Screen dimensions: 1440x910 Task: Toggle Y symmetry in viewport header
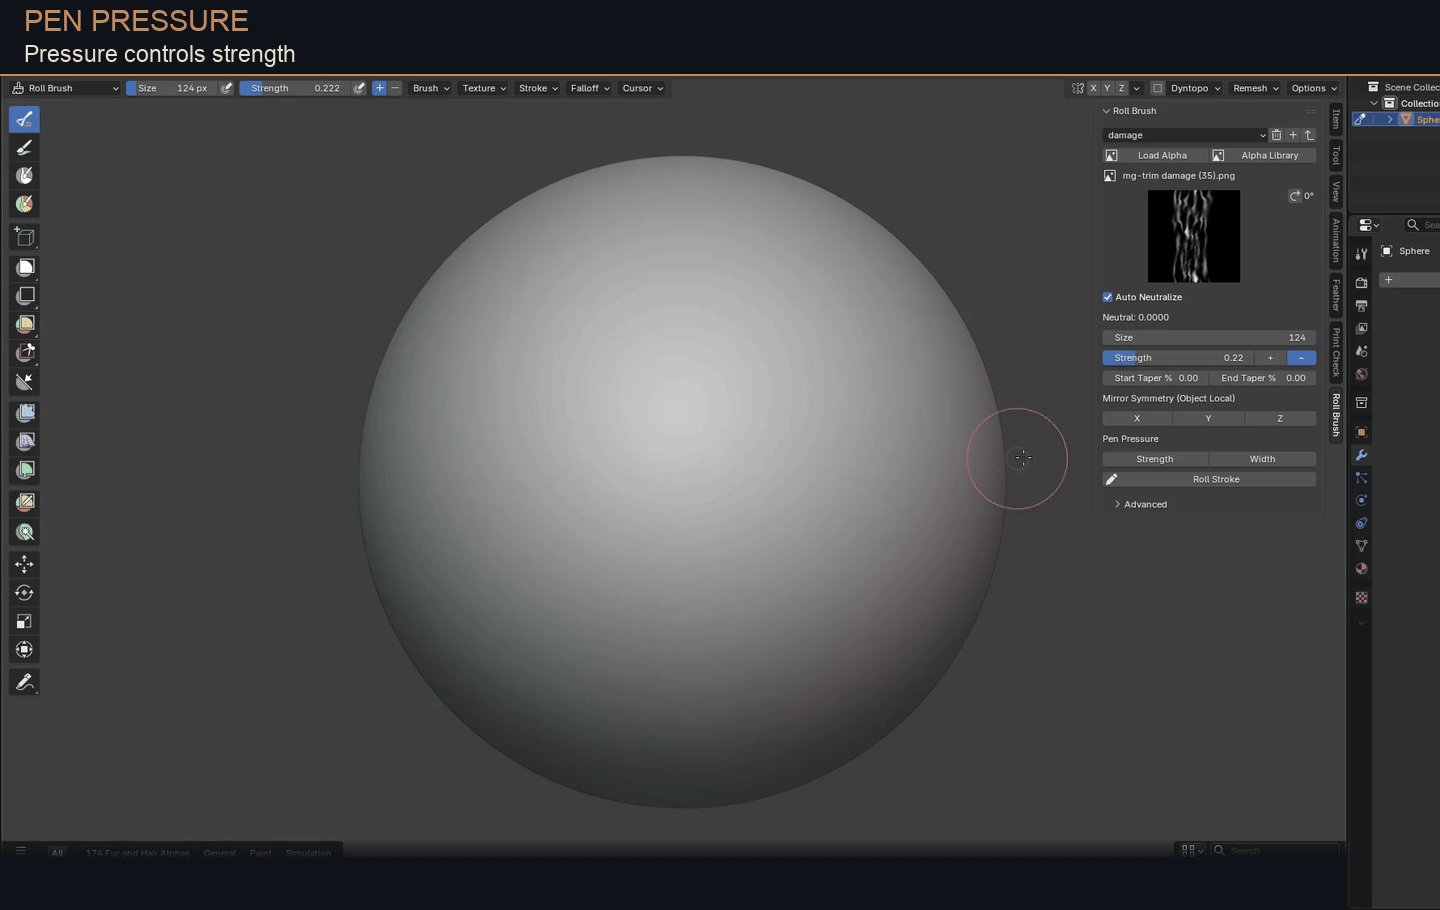pos(1107,88)
